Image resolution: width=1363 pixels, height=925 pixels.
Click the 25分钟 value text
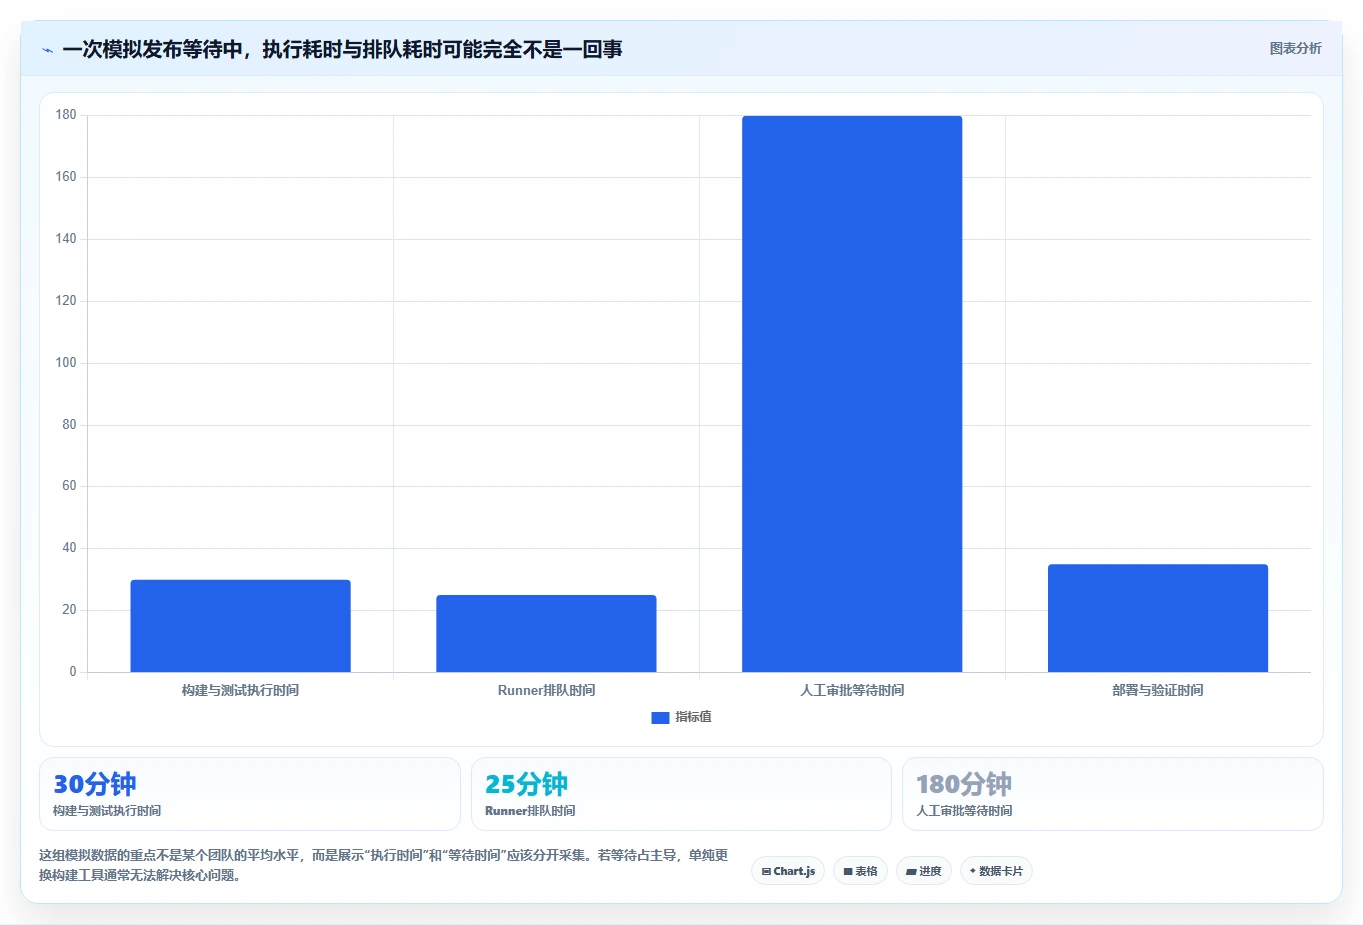pyautogui.click(x=527, y=784)
